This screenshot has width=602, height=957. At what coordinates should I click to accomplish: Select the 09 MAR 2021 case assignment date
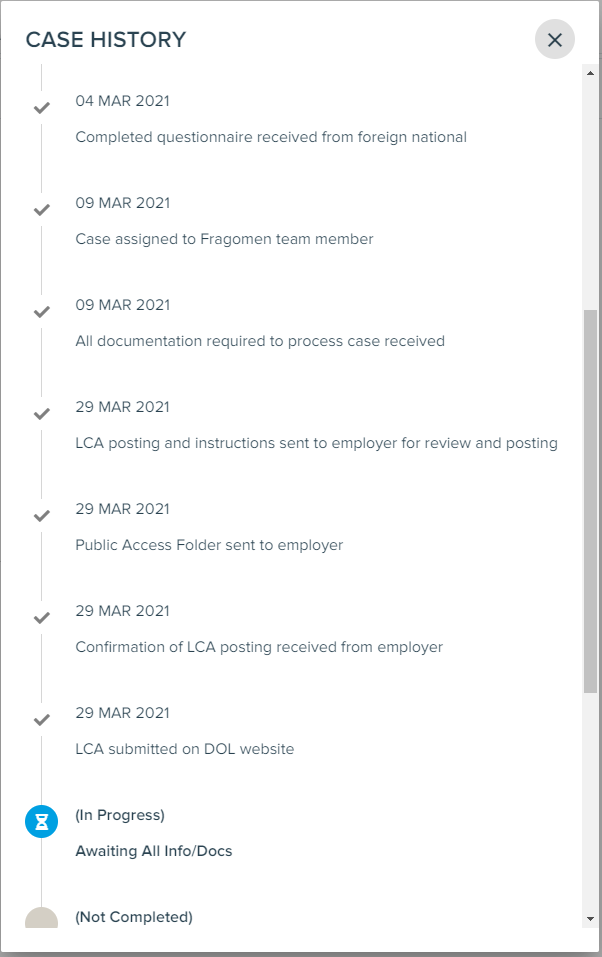click(x=122, y=202)
